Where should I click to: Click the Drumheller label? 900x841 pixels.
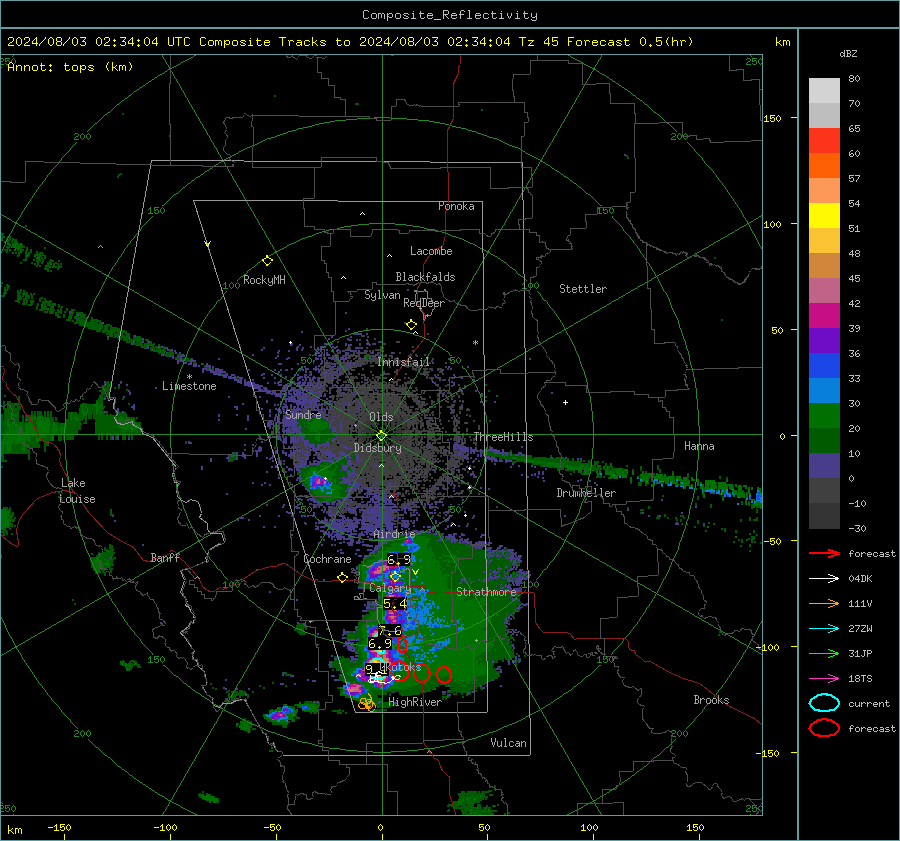tap(586, 493)
